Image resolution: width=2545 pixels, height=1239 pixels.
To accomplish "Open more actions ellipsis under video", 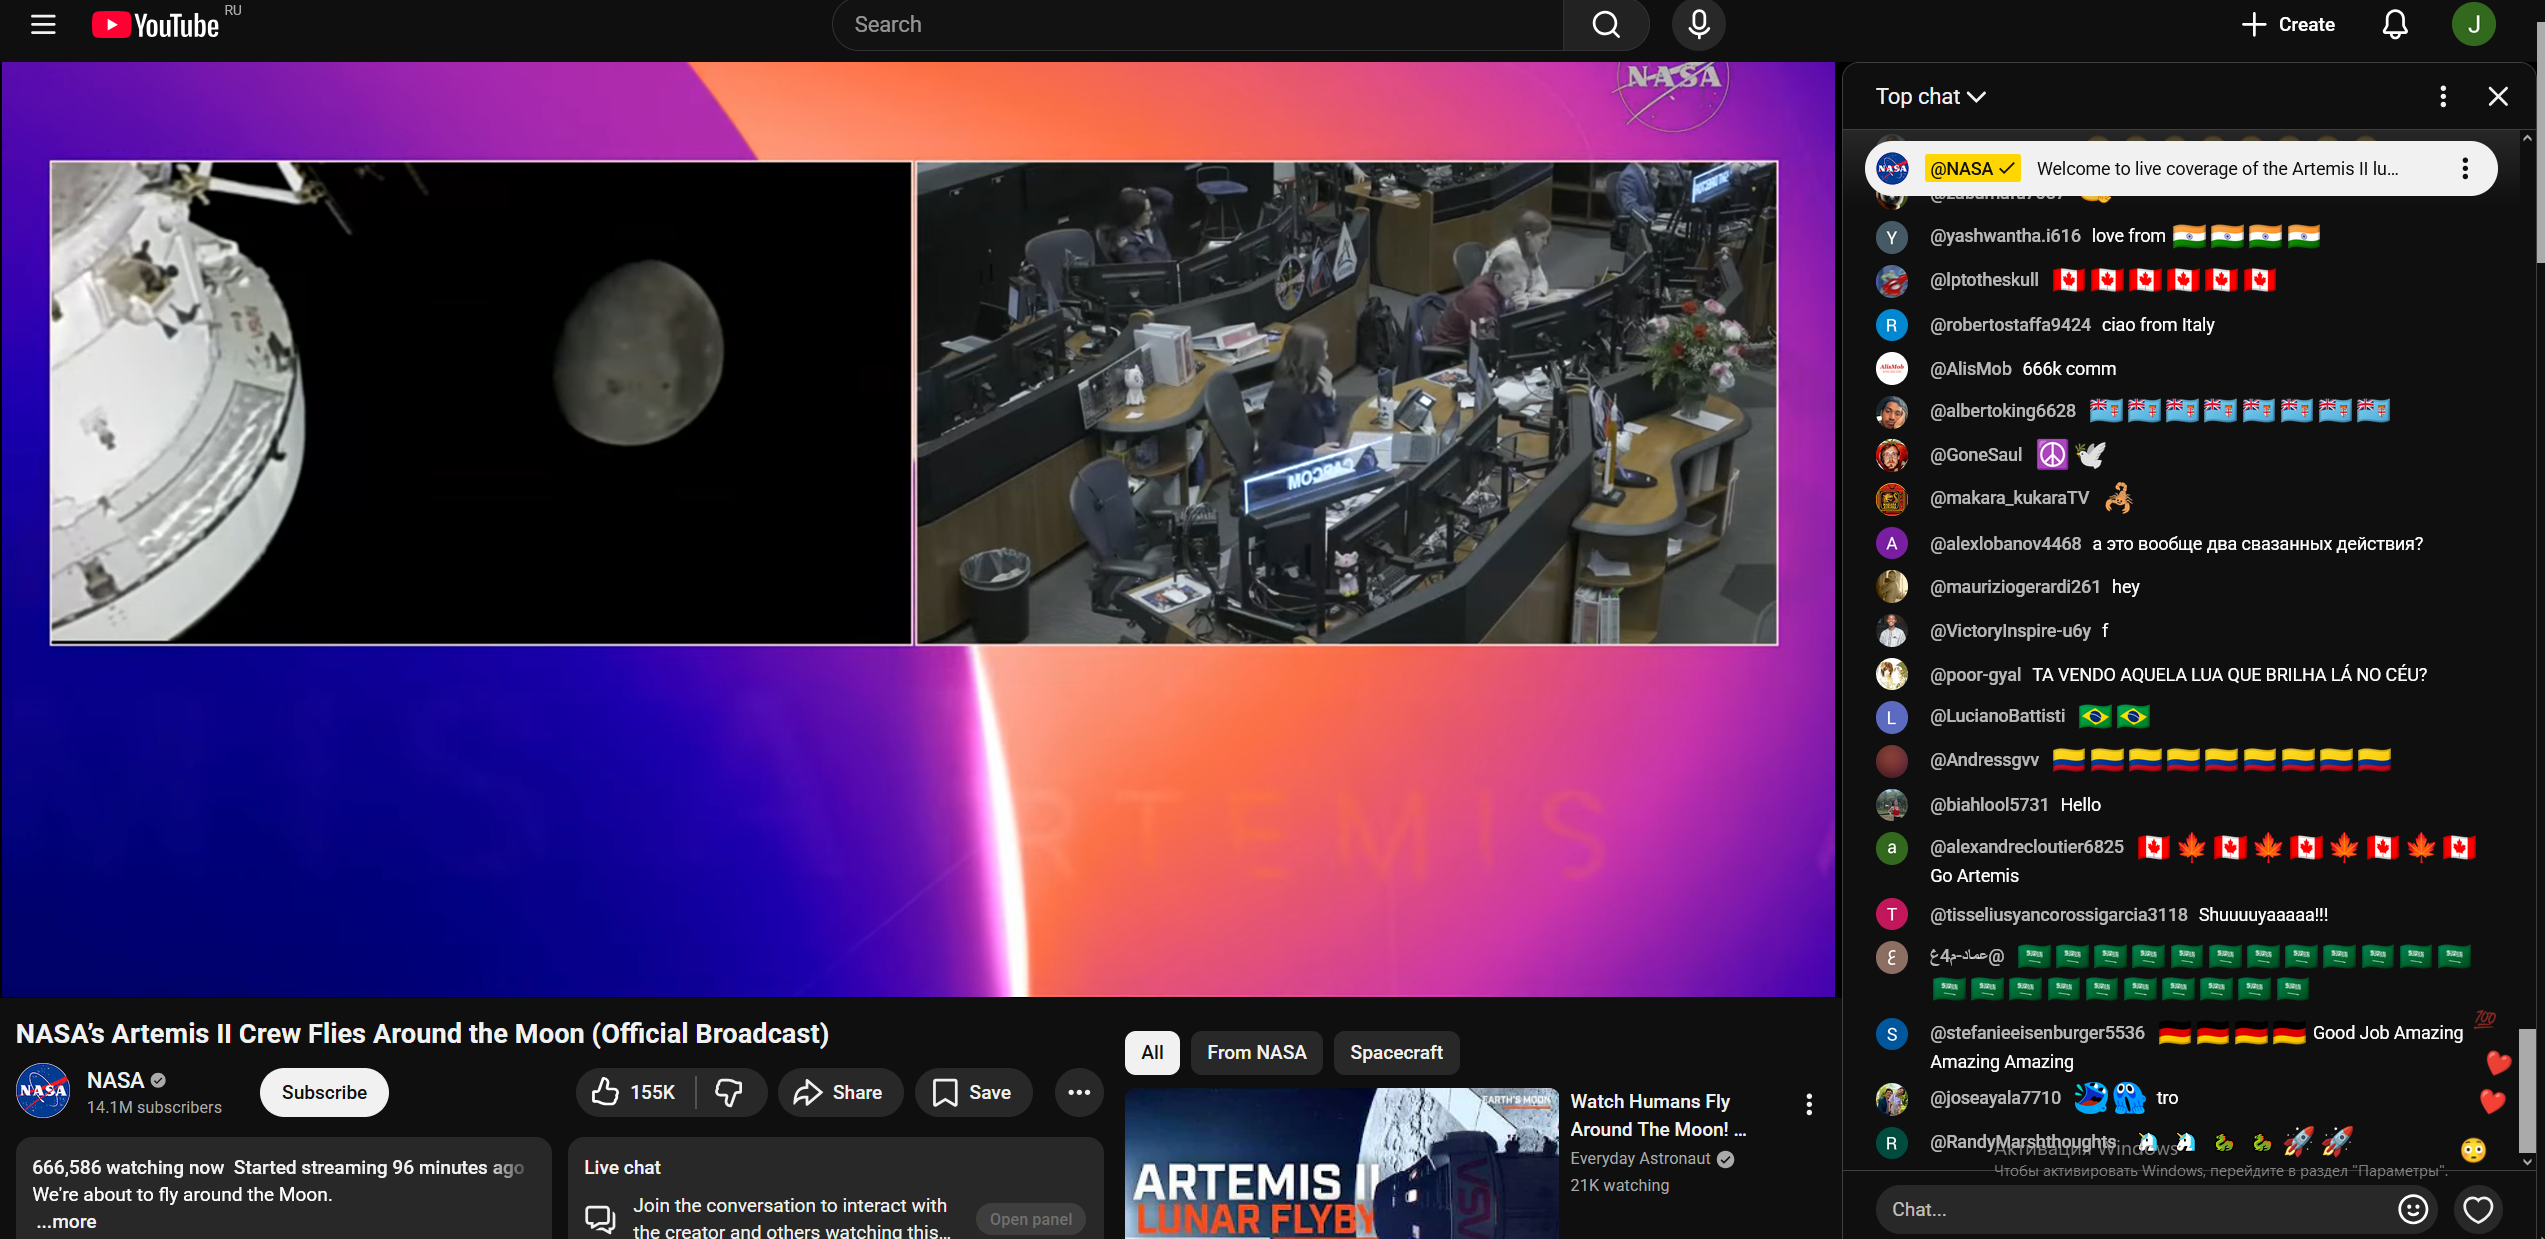I will (x=1079, y=1092).
